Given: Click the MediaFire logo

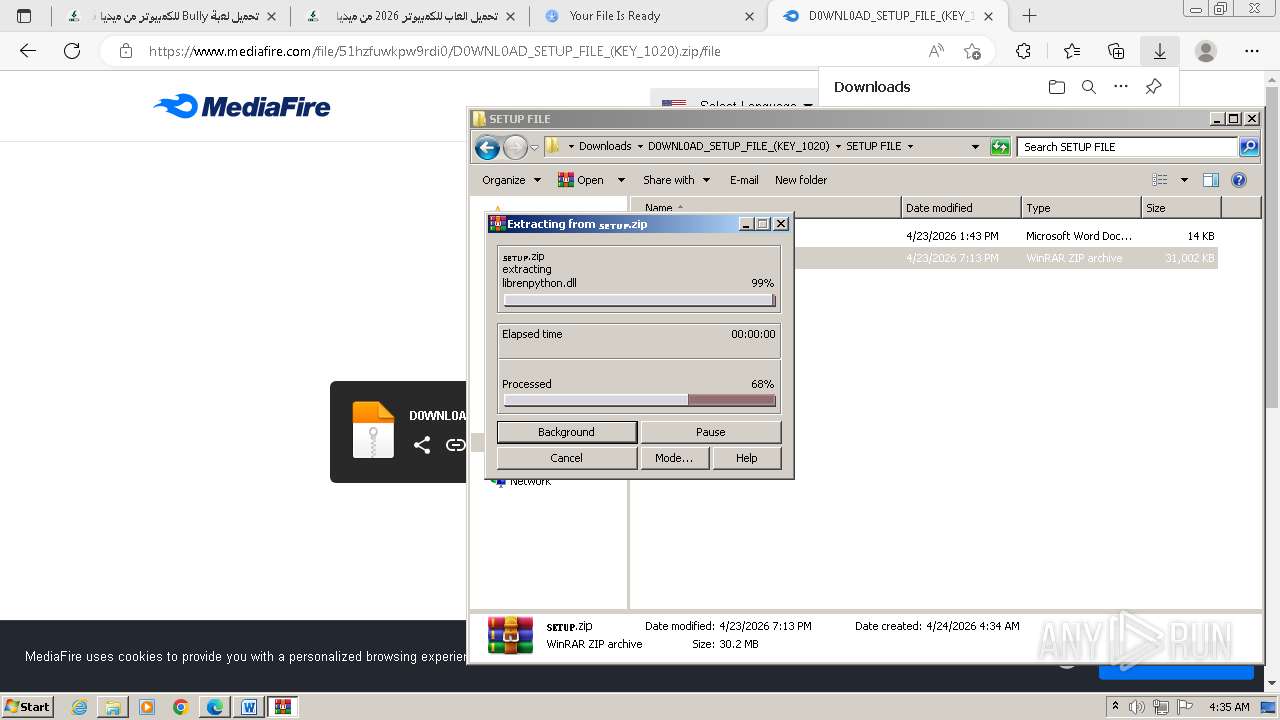Looking at the screenshot, I should (x=242, y=106).
